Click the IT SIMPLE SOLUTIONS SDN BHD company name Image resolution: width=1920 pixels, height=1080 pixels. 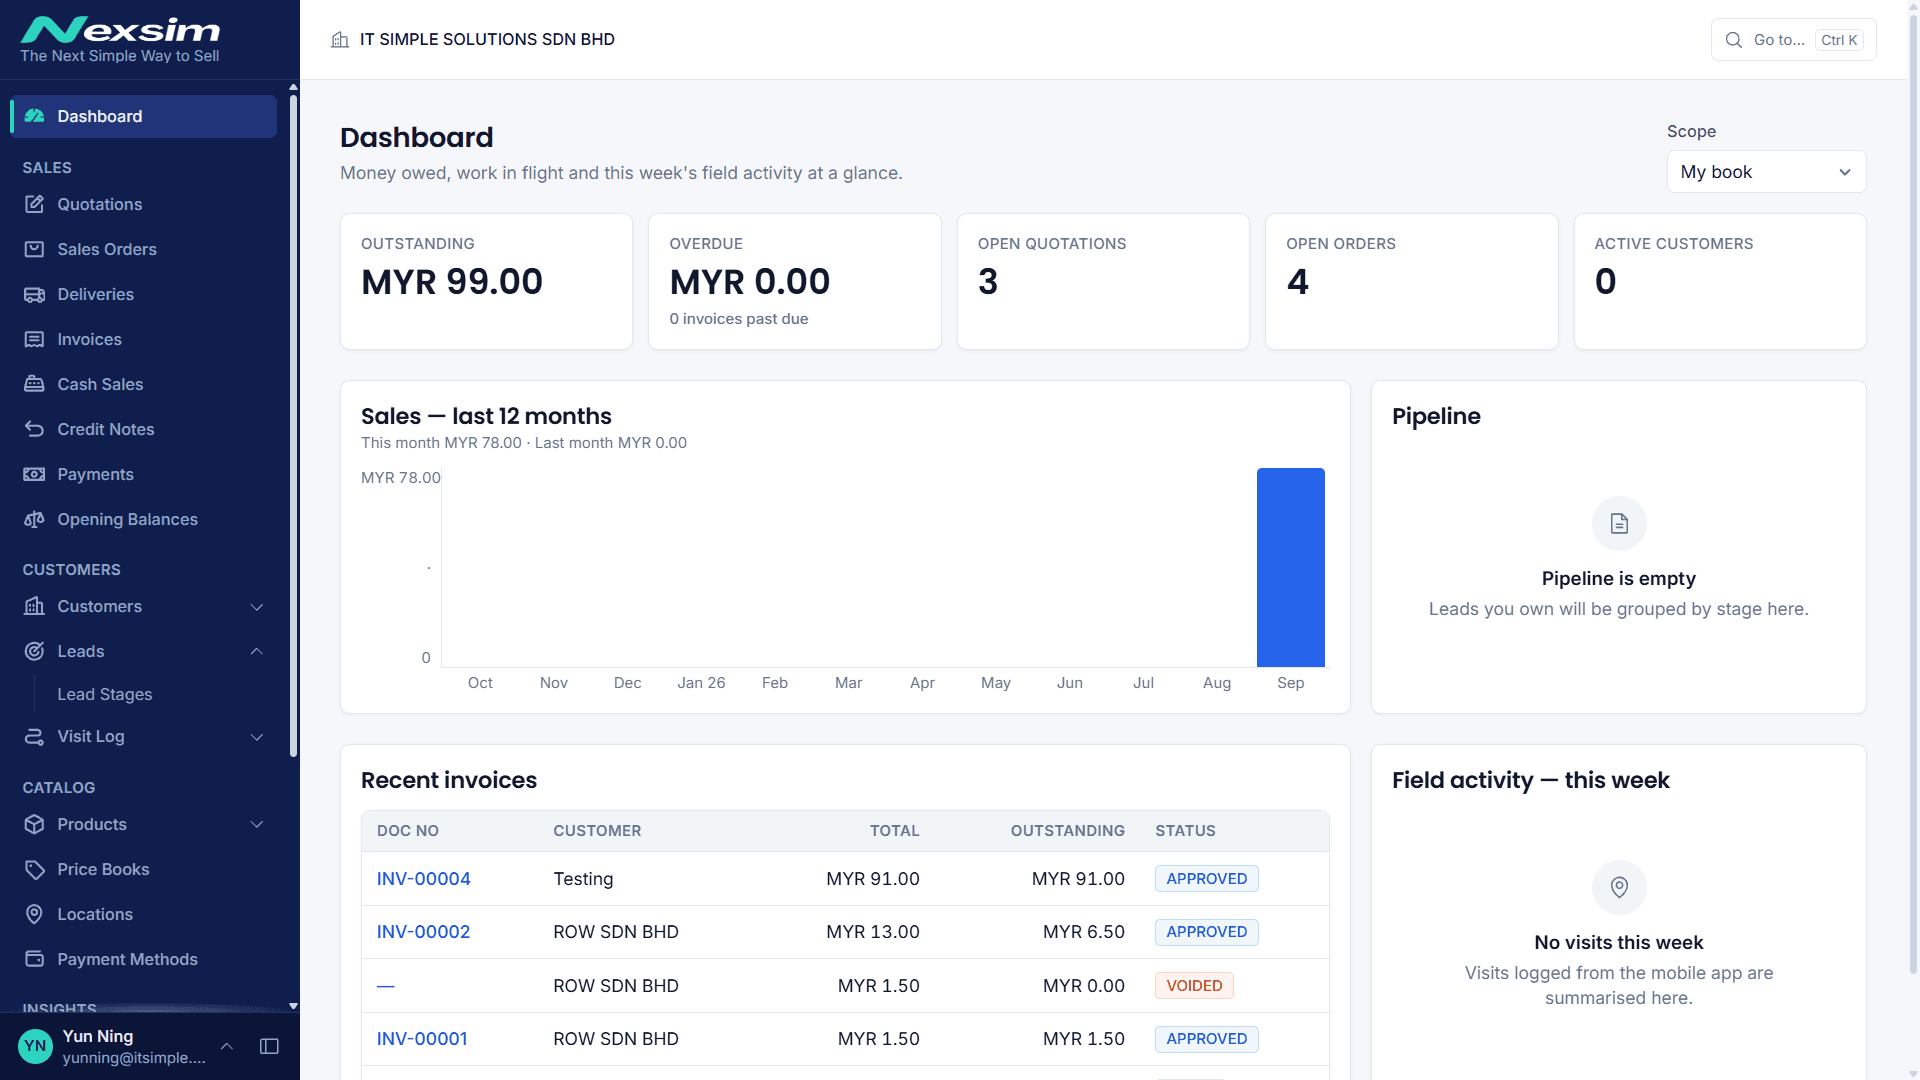point(487,39)
